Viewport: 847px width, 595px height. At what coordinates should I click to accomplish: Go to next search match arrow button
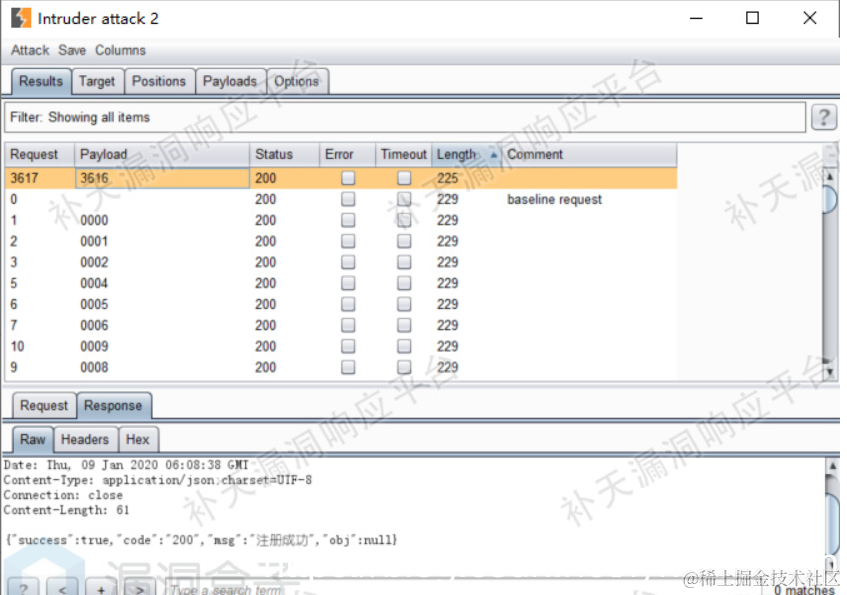pos(140,588)
